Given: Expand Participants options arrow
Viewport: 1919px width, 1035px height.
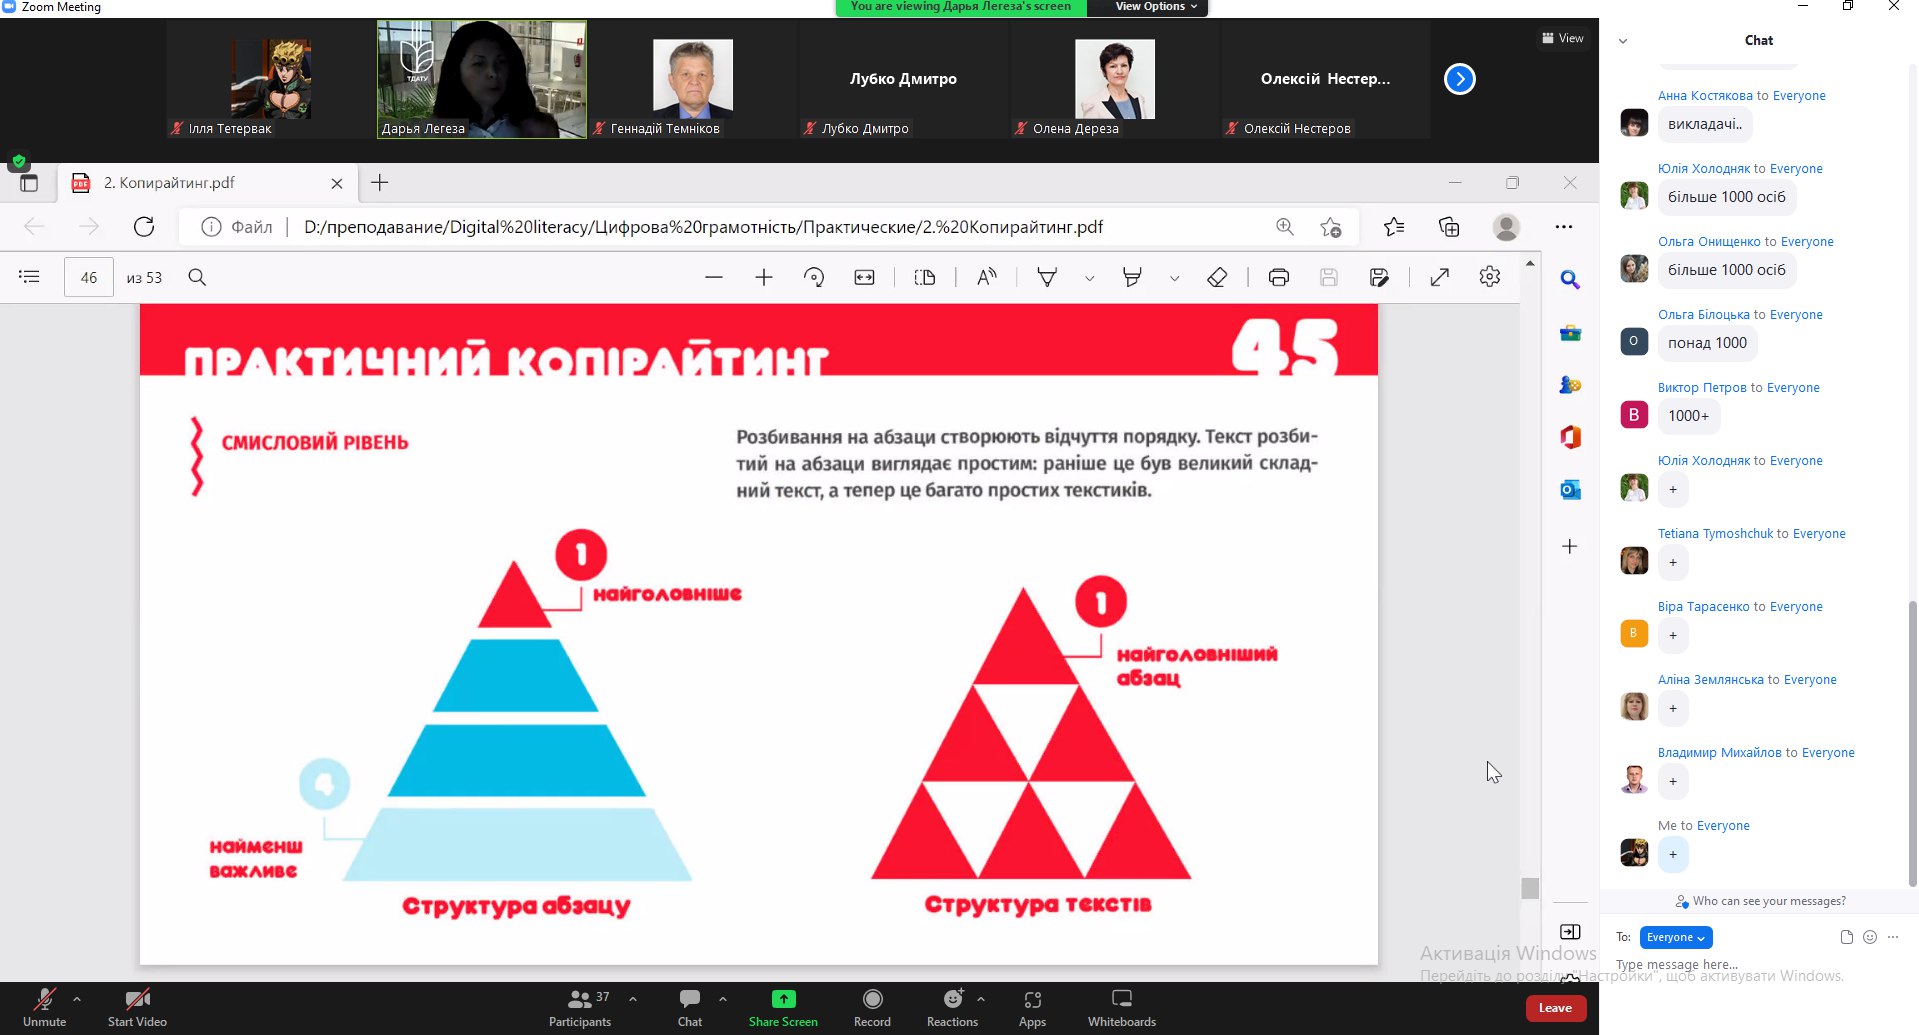Looking at the screenshot, I should click(x=633, y=998).
